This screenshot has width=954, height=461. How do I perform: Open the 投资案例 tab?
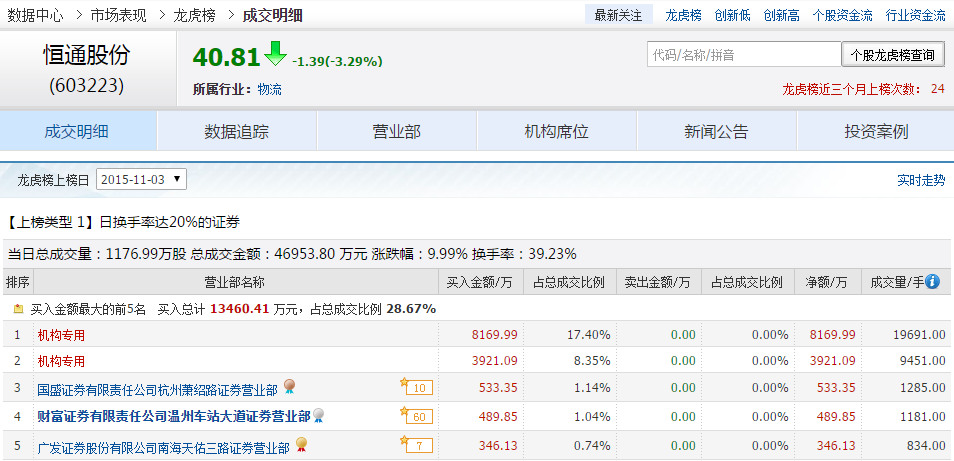(x=876, y=131)
